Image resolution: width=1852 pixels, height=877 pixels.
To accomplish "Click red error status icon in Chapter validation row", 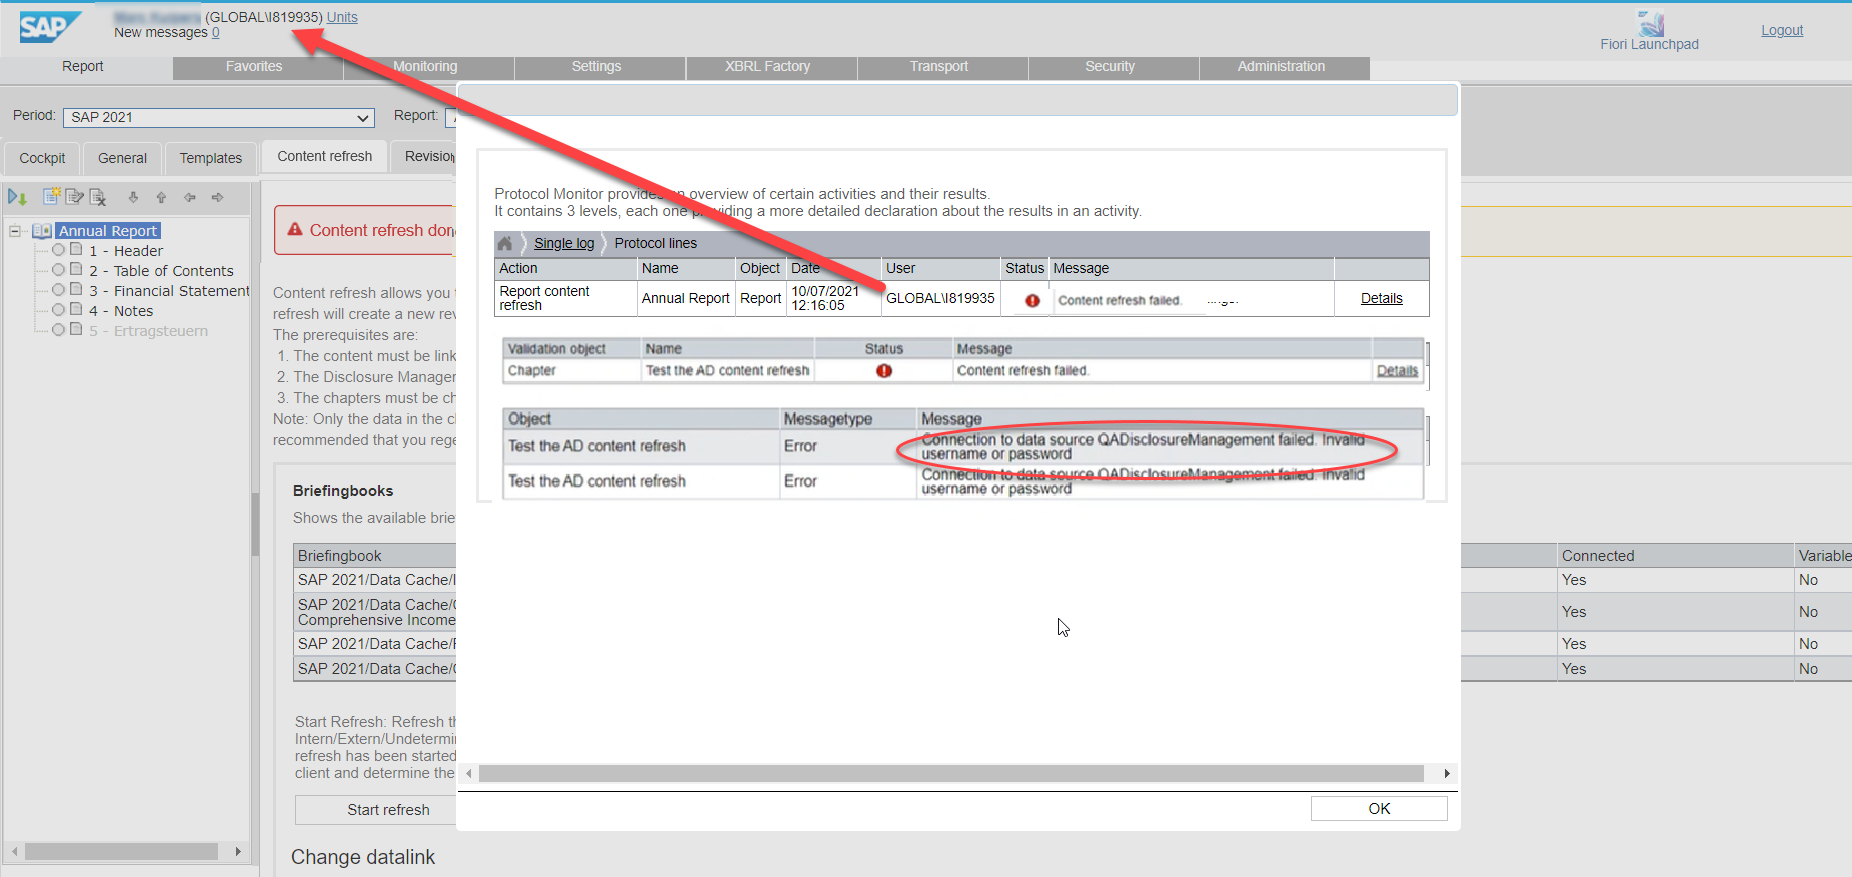I will 884,371.
